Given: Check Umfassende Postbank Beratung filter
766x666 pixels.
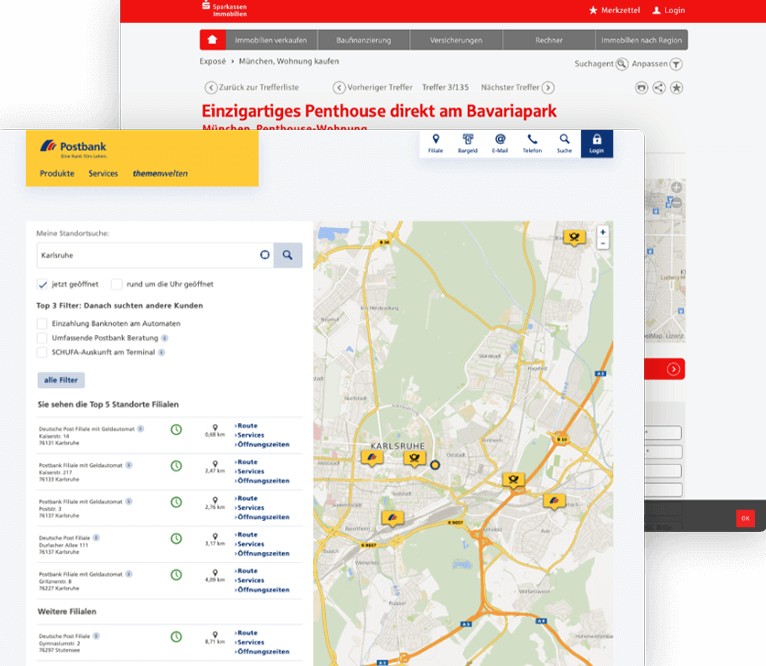Looking at the screenshot, I should pos(42,338).
